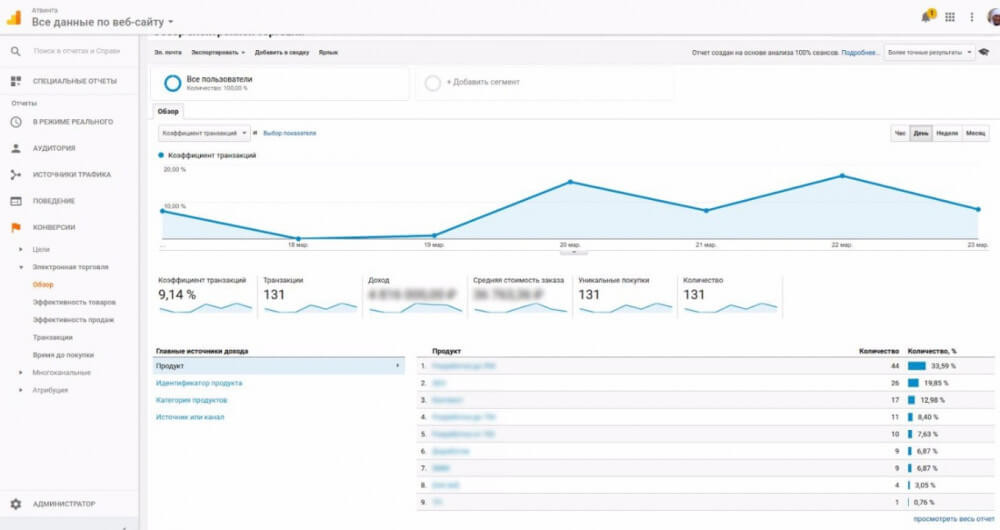Open the notifications bell icon
This screenshot has height=530, width=1000.
click(x=927, y=16)
